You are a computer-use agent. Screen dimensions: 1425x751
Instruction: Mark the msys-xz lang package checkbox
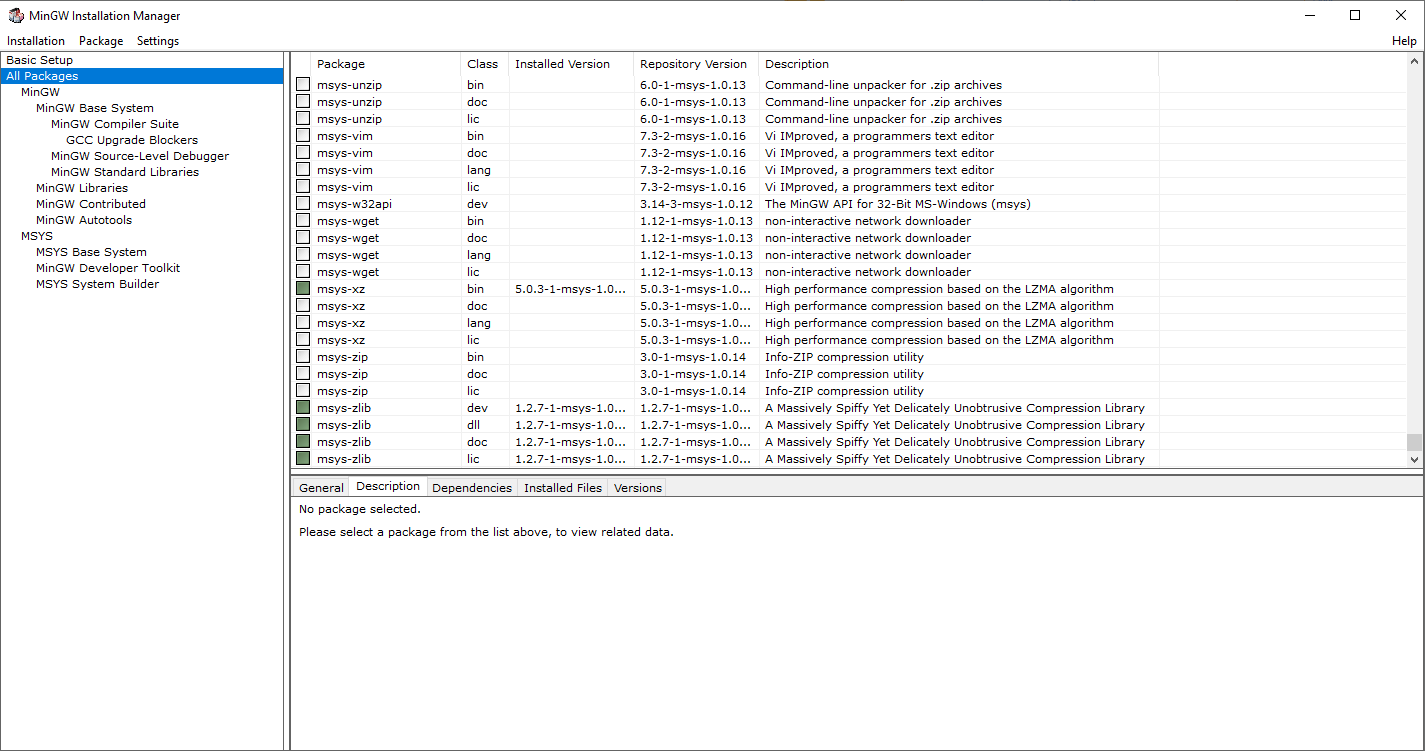click(303, 323)
